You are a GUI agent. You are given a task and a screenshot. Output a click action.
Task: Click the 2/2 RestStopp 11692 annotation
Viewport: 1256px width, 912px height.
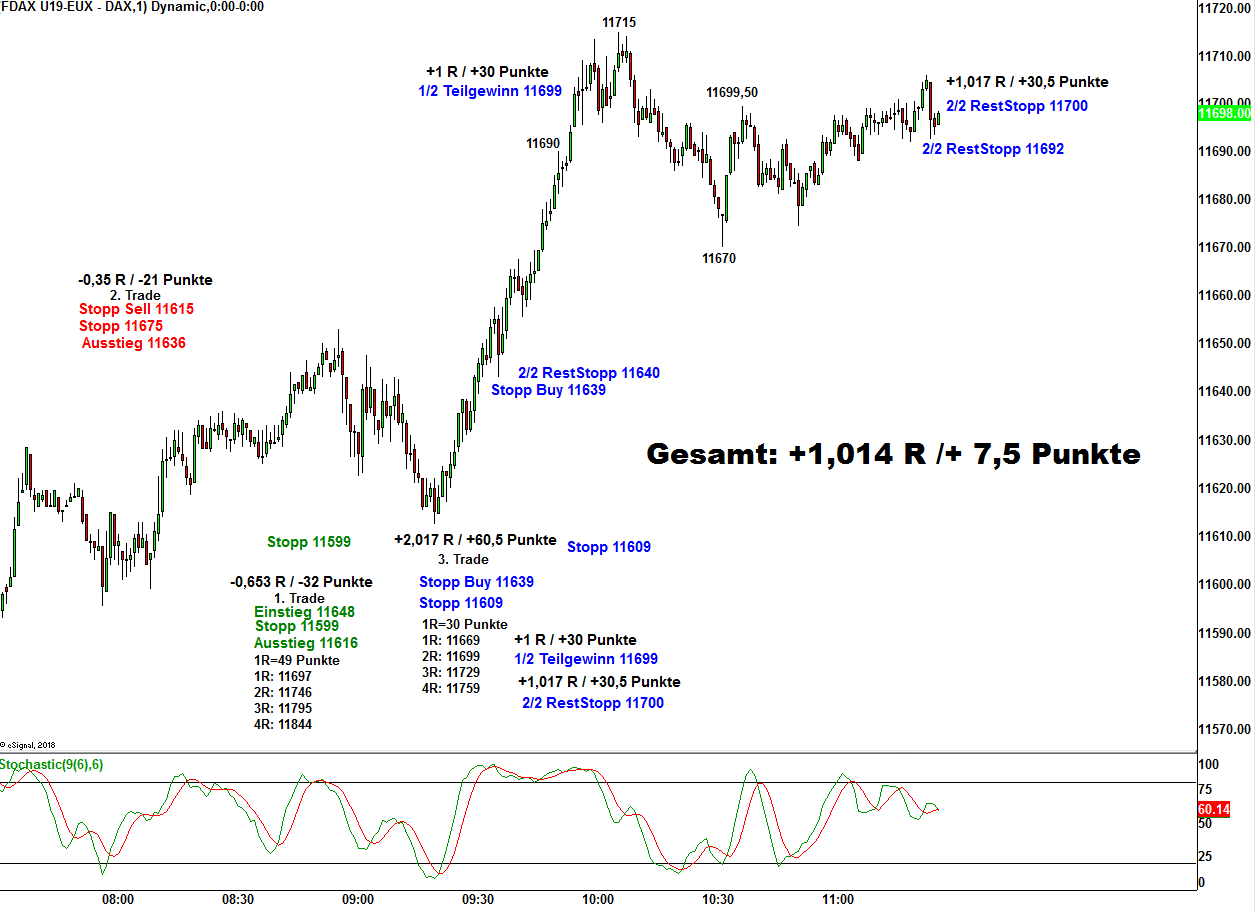[x=992, y=149]
